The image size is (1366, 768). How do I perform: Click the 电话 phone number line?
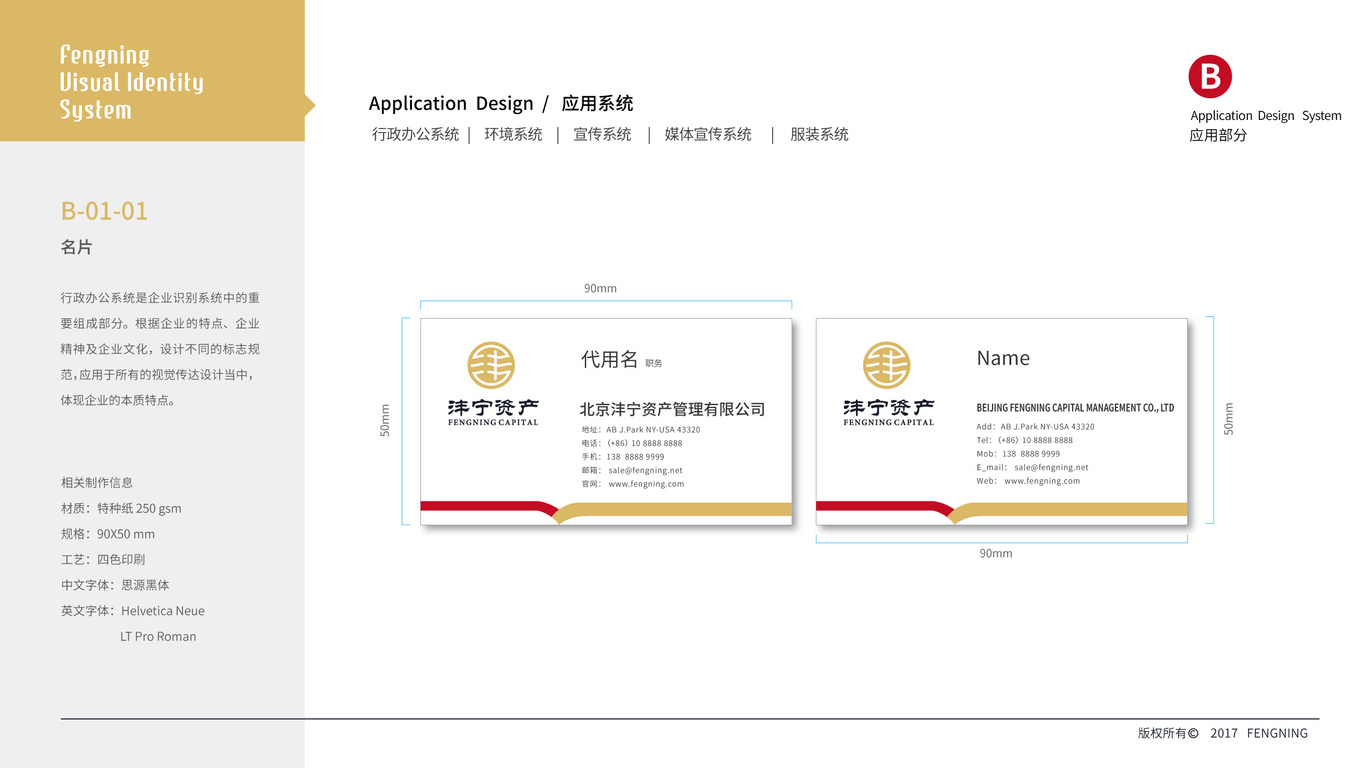click(632, 443)
